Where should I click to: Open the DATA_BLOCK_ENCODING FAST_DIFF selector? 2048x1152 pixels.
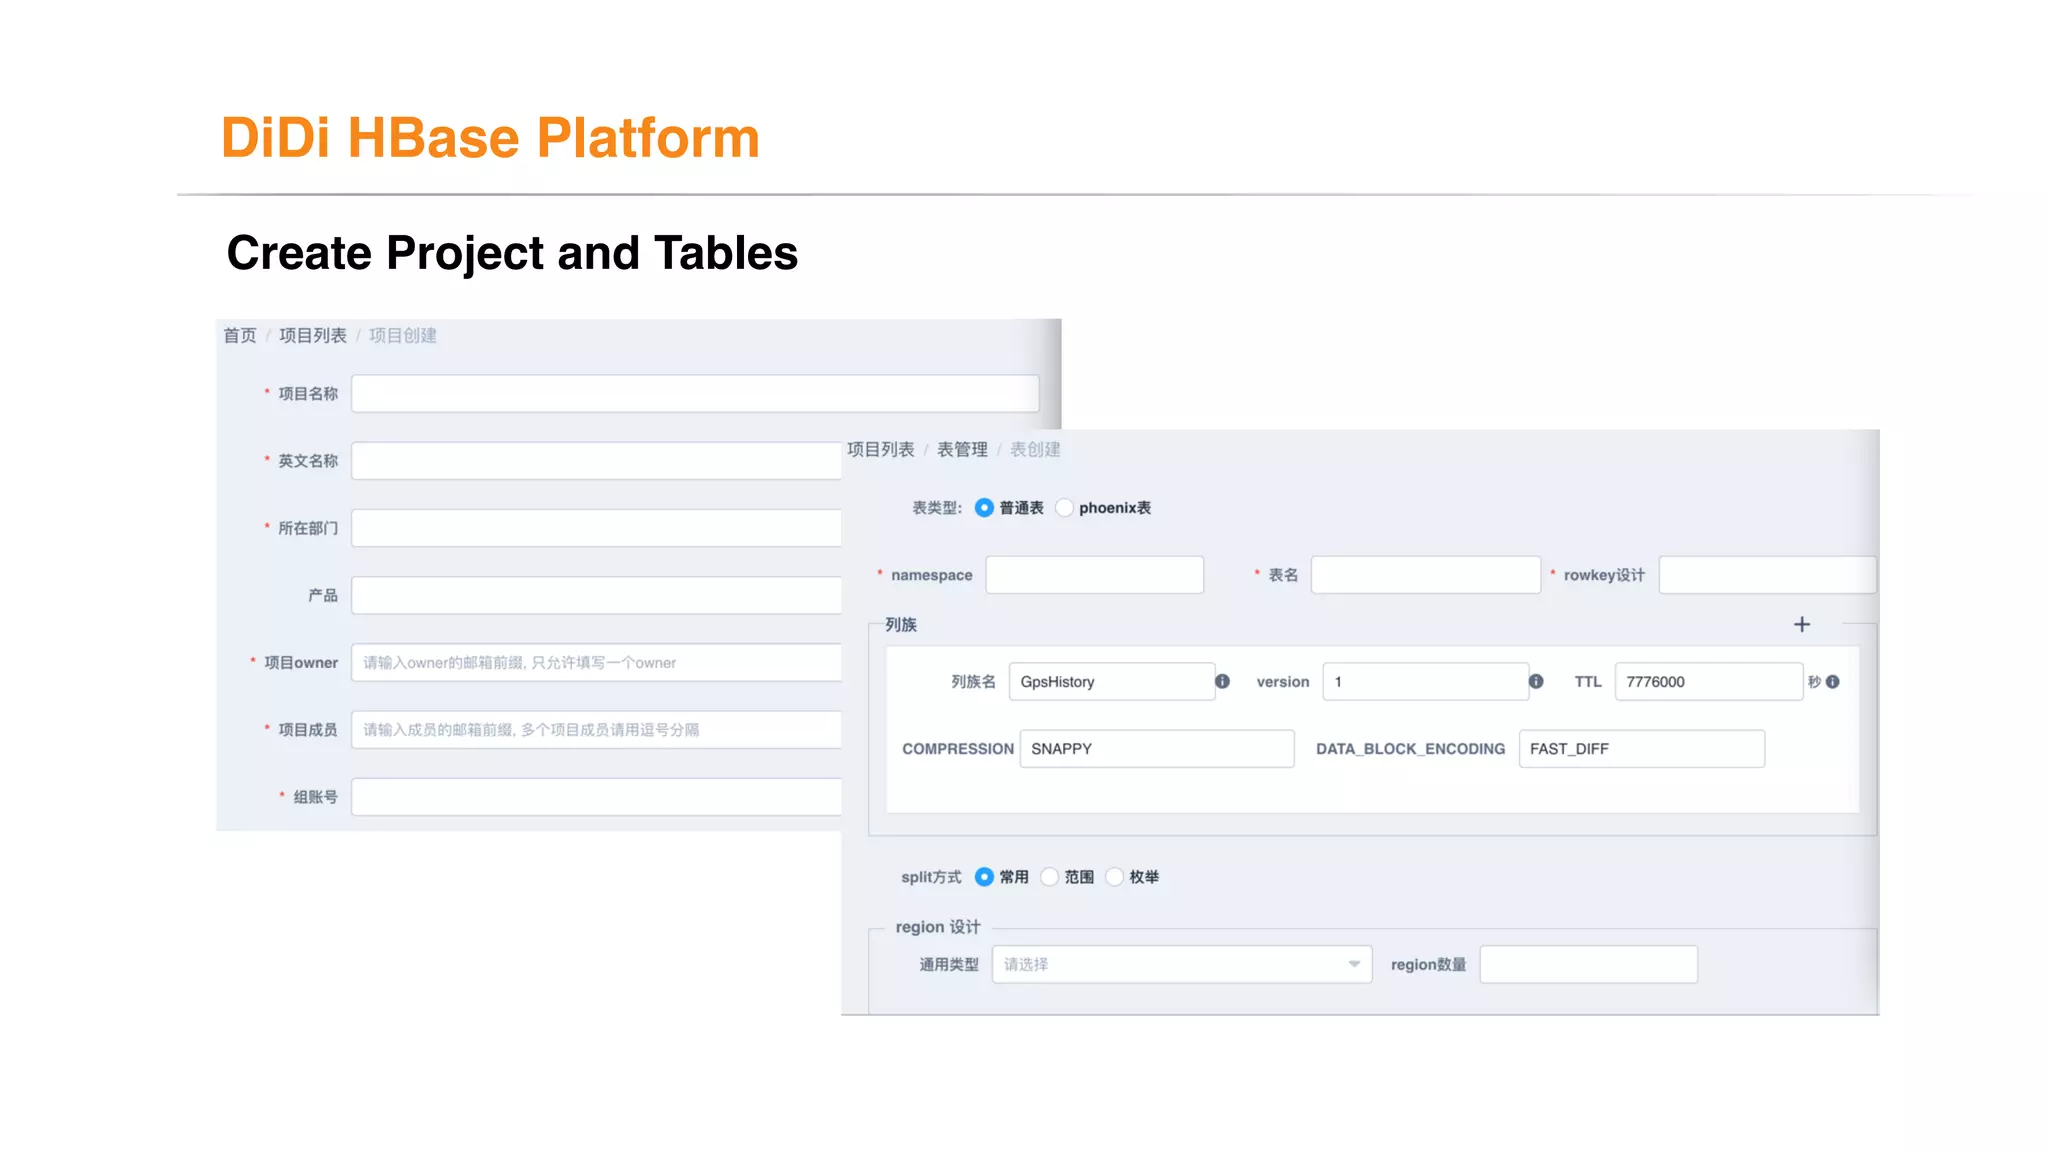coord(1641,749)
